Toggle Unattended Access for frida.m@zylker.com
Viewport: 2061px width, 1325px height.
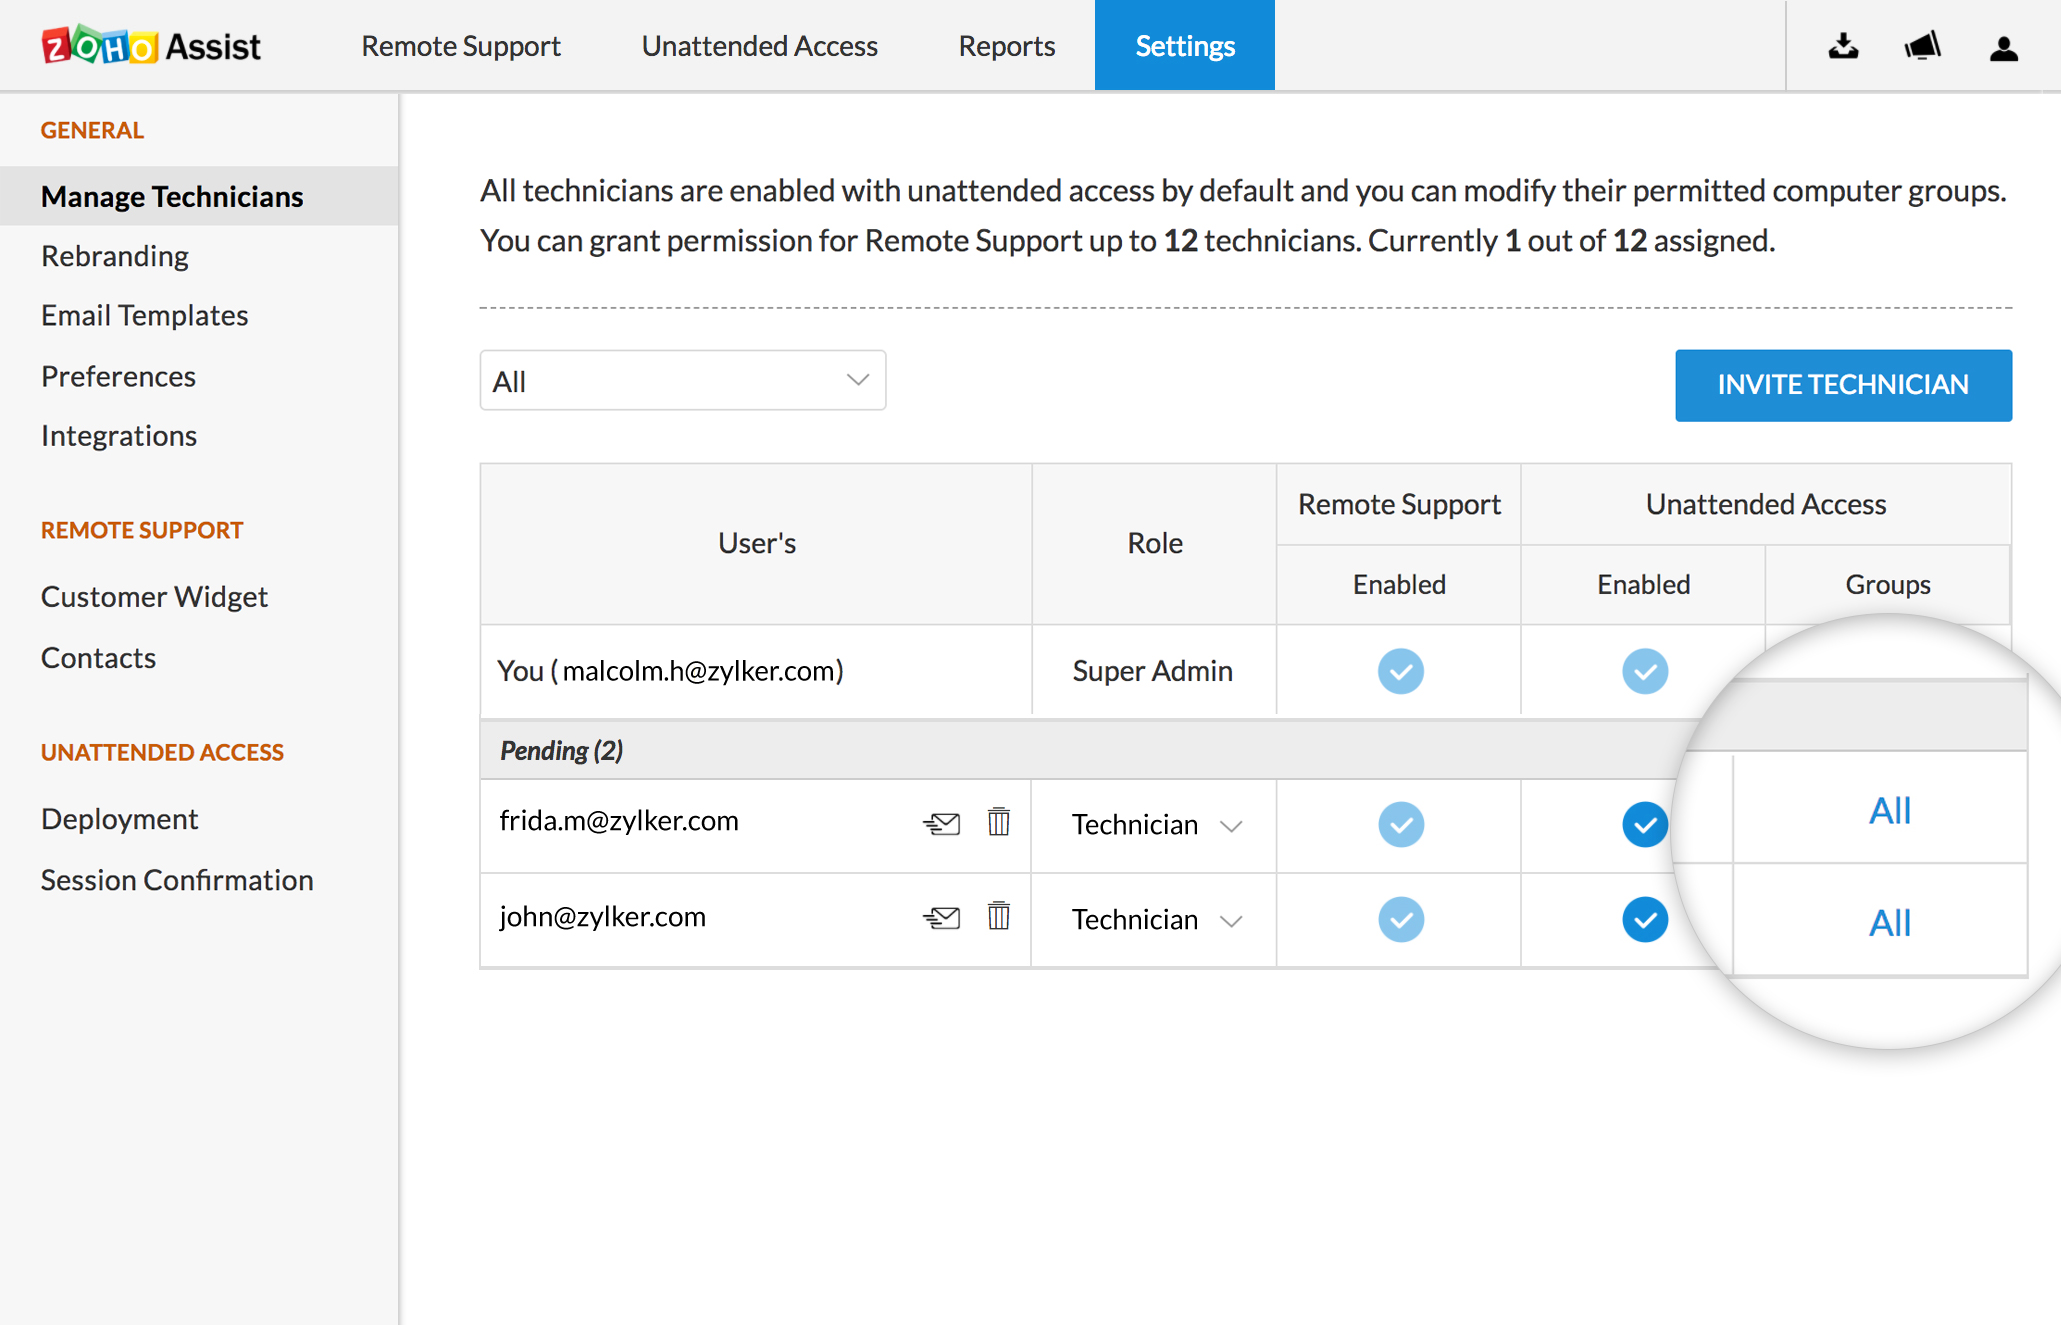click(x=1644, y=825)
